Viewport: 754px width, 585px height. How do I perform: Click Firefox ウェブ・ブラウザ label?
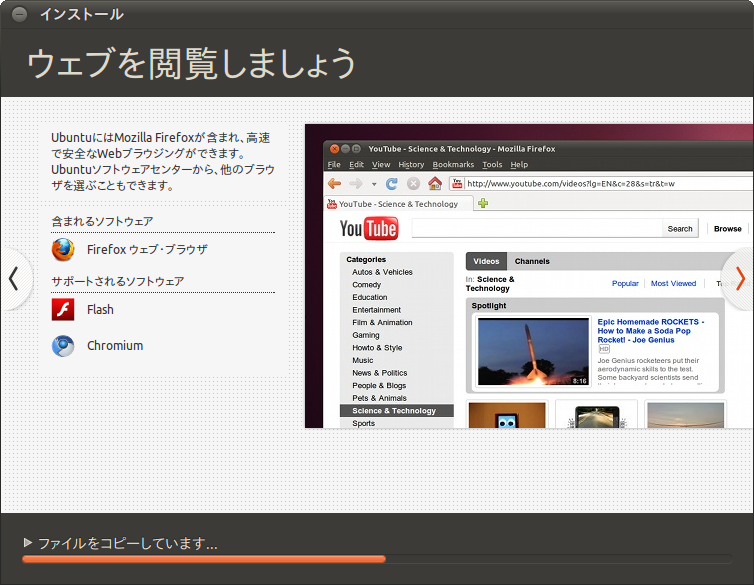[x=147, y=249]
